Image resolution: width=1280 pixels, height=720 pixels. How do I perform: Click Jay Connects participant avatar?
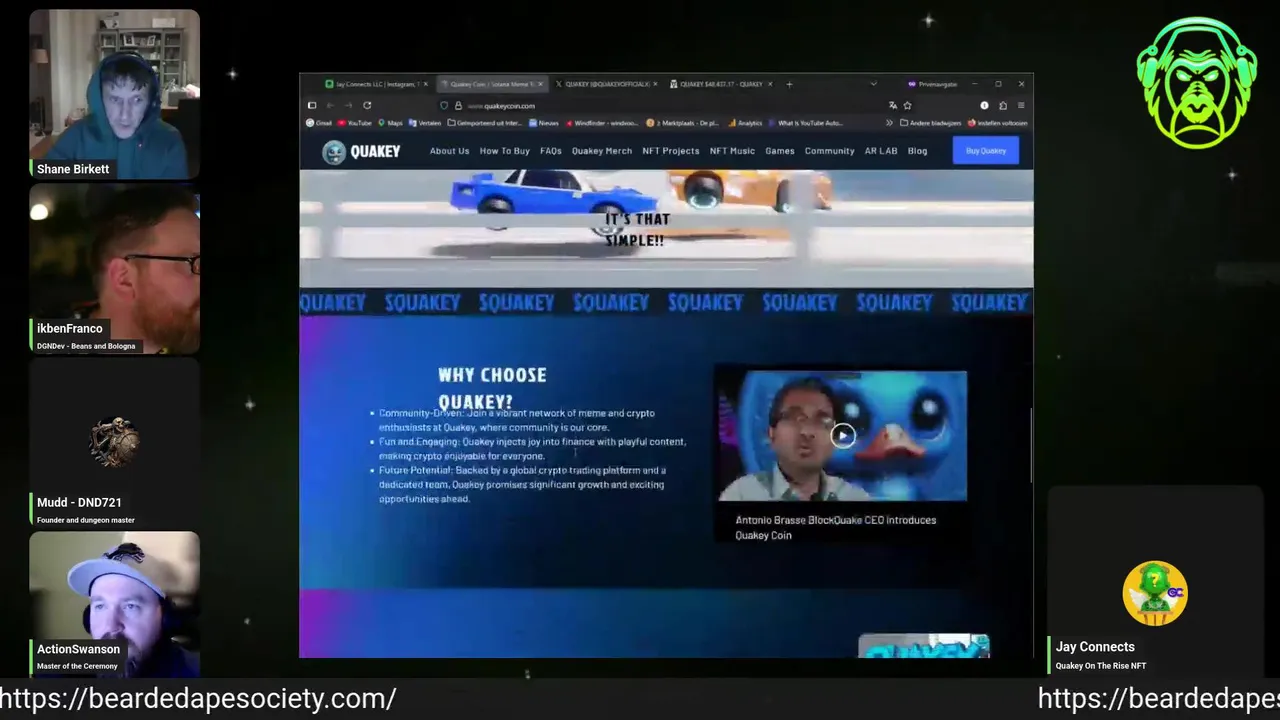point(1155,594)
